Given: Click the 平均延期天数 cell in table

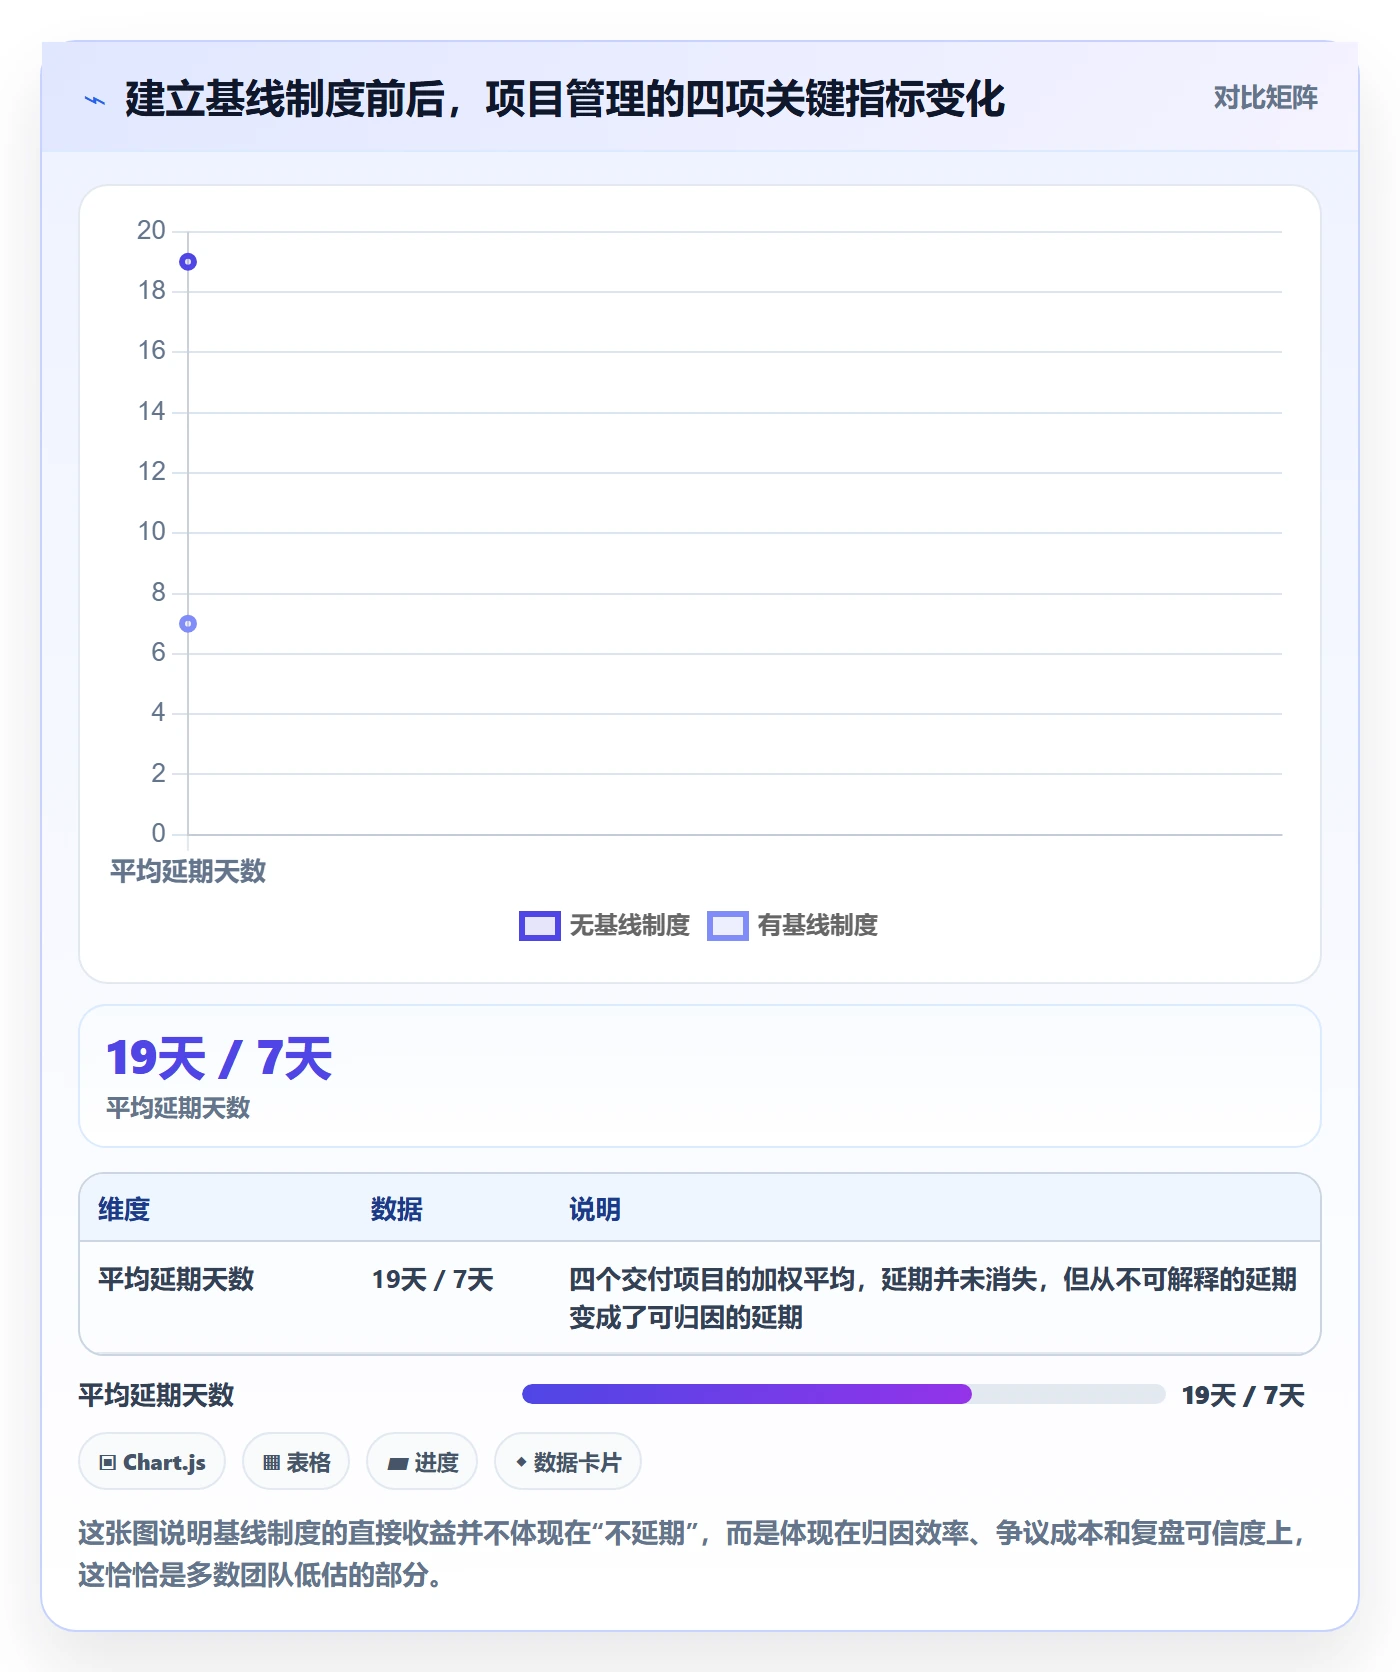Looking at the screenshot, I should [x=176, y=1279].
